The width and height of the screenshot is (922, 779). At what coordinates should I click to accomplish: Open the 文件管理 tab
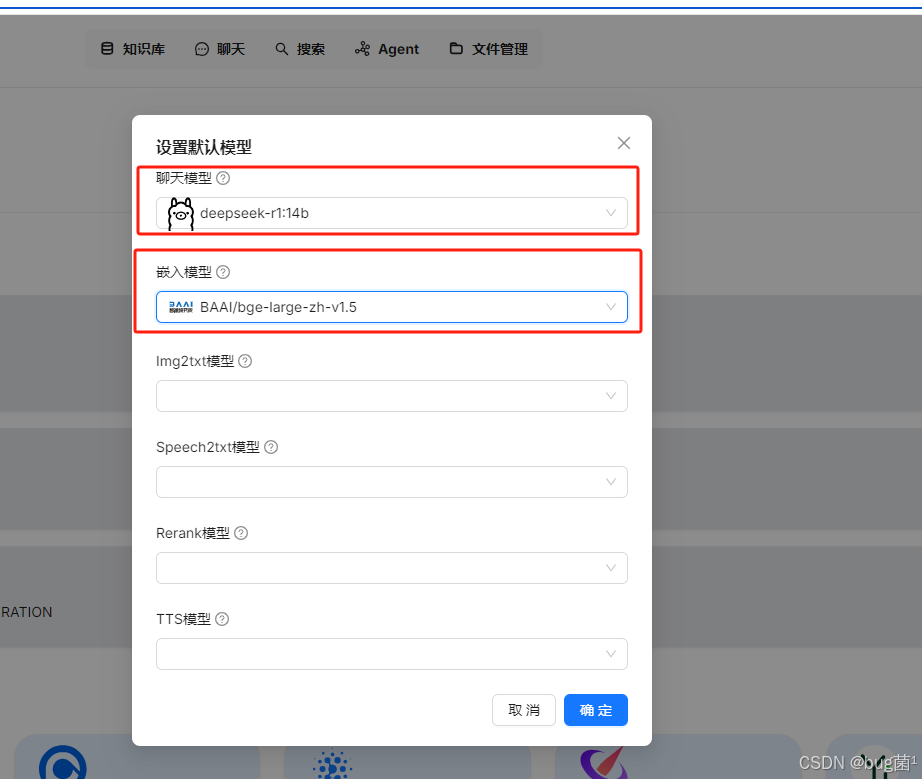tap(489, 49)
